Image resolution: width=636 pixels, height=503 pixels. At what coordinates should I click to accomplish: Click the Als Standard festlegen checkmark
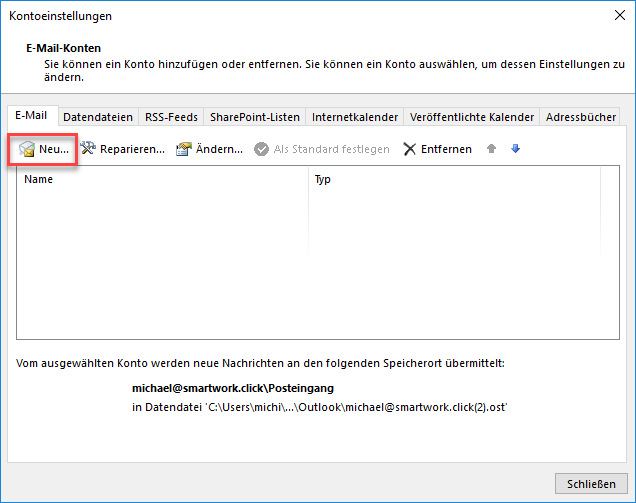click(x=262, y=149)
